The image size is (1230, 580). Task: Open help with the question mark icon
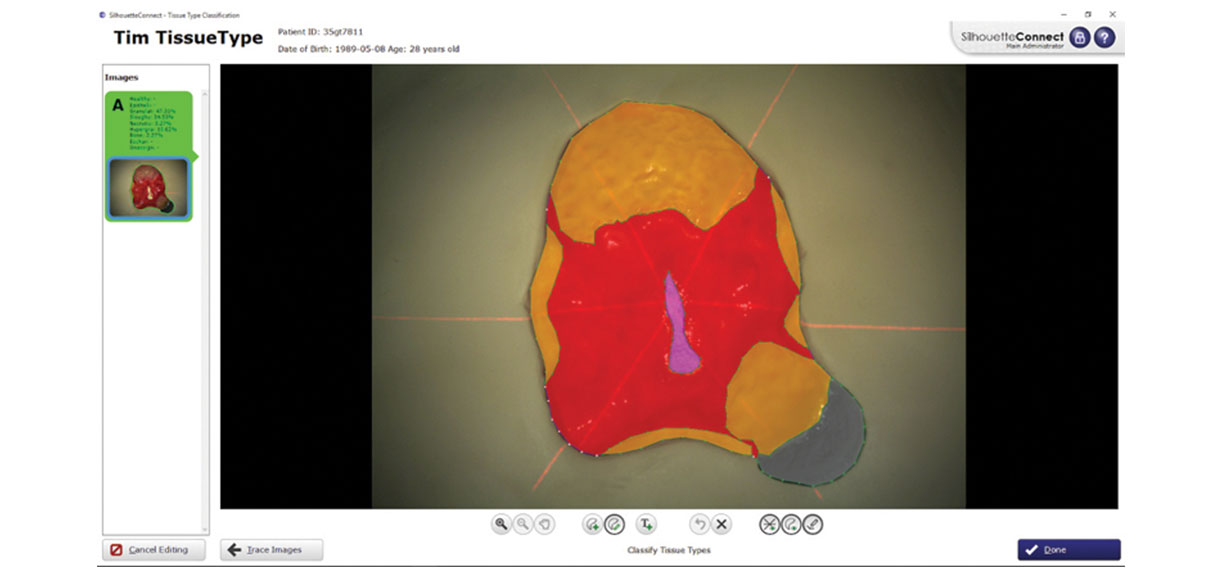pyautogui.click(x=1104, y=38)
